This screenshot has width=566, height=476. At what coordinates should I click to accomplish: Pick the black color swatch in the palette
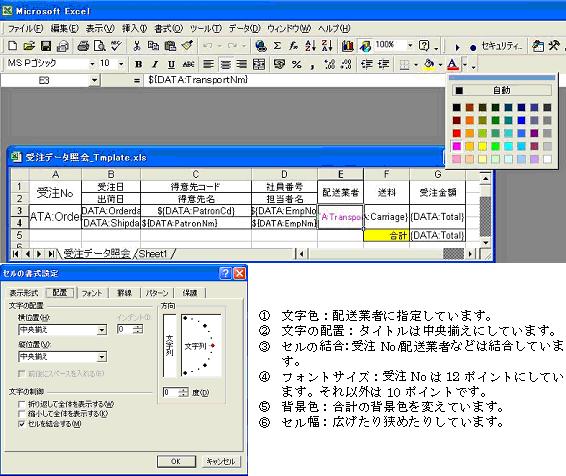457,107
